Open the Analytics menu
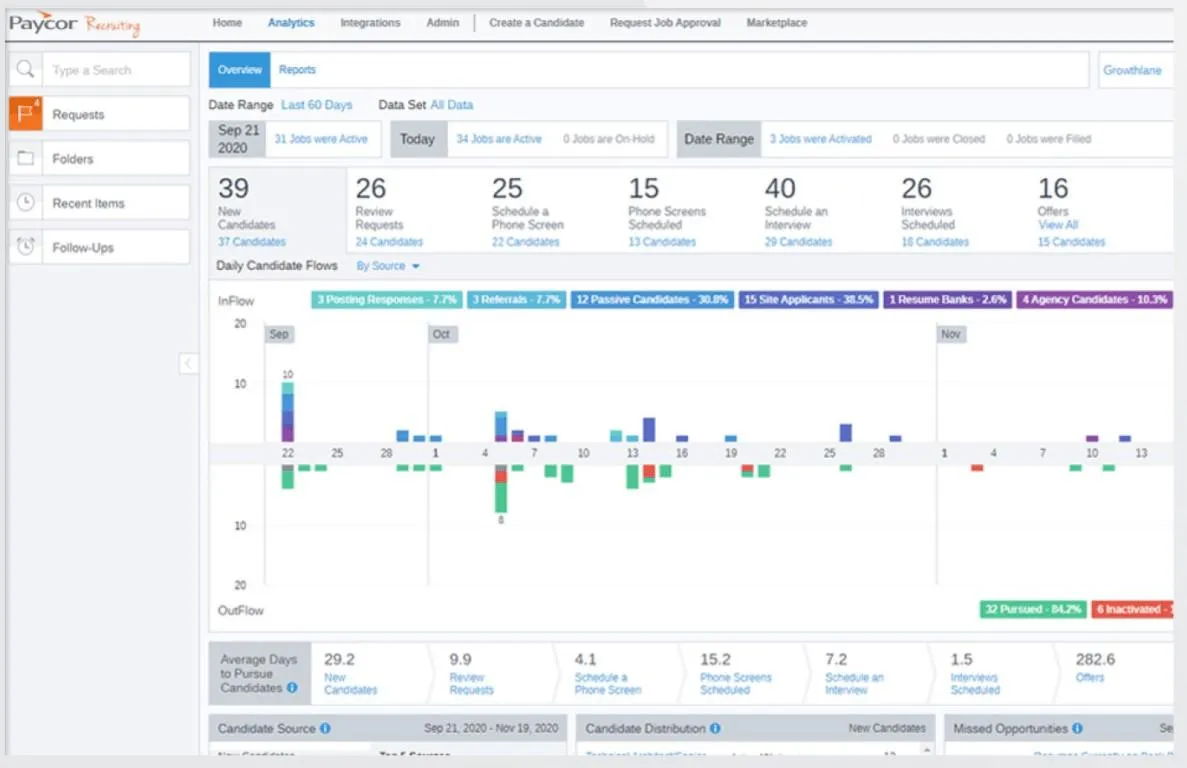 tap(291, 23)
